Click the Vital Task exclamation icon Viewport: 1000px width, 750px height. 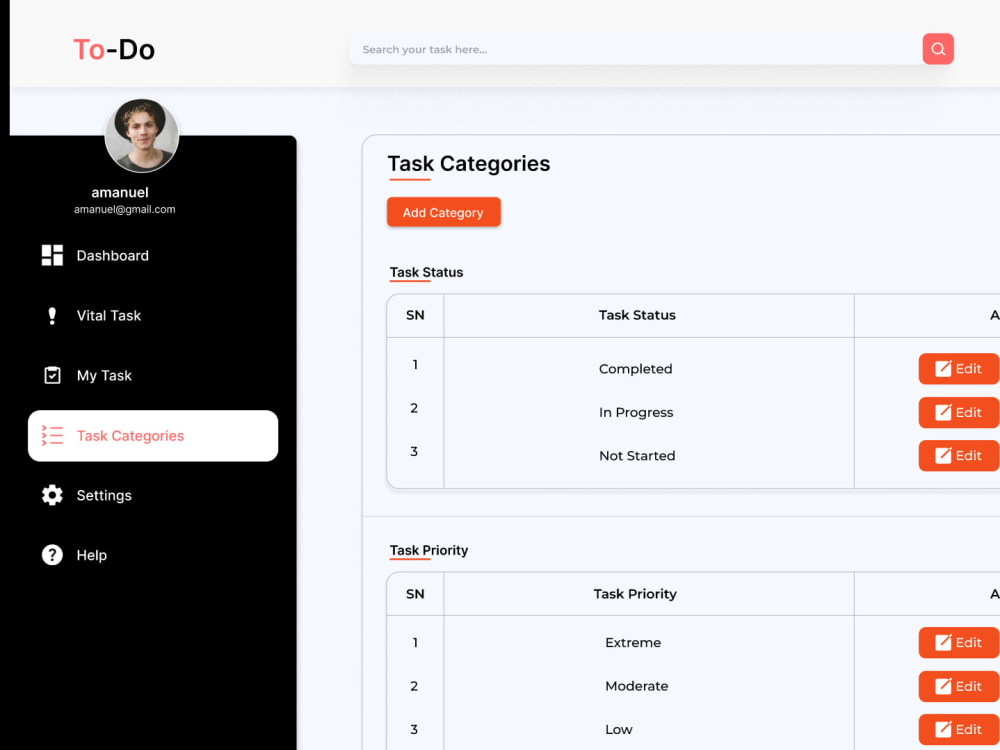point(52,316)
